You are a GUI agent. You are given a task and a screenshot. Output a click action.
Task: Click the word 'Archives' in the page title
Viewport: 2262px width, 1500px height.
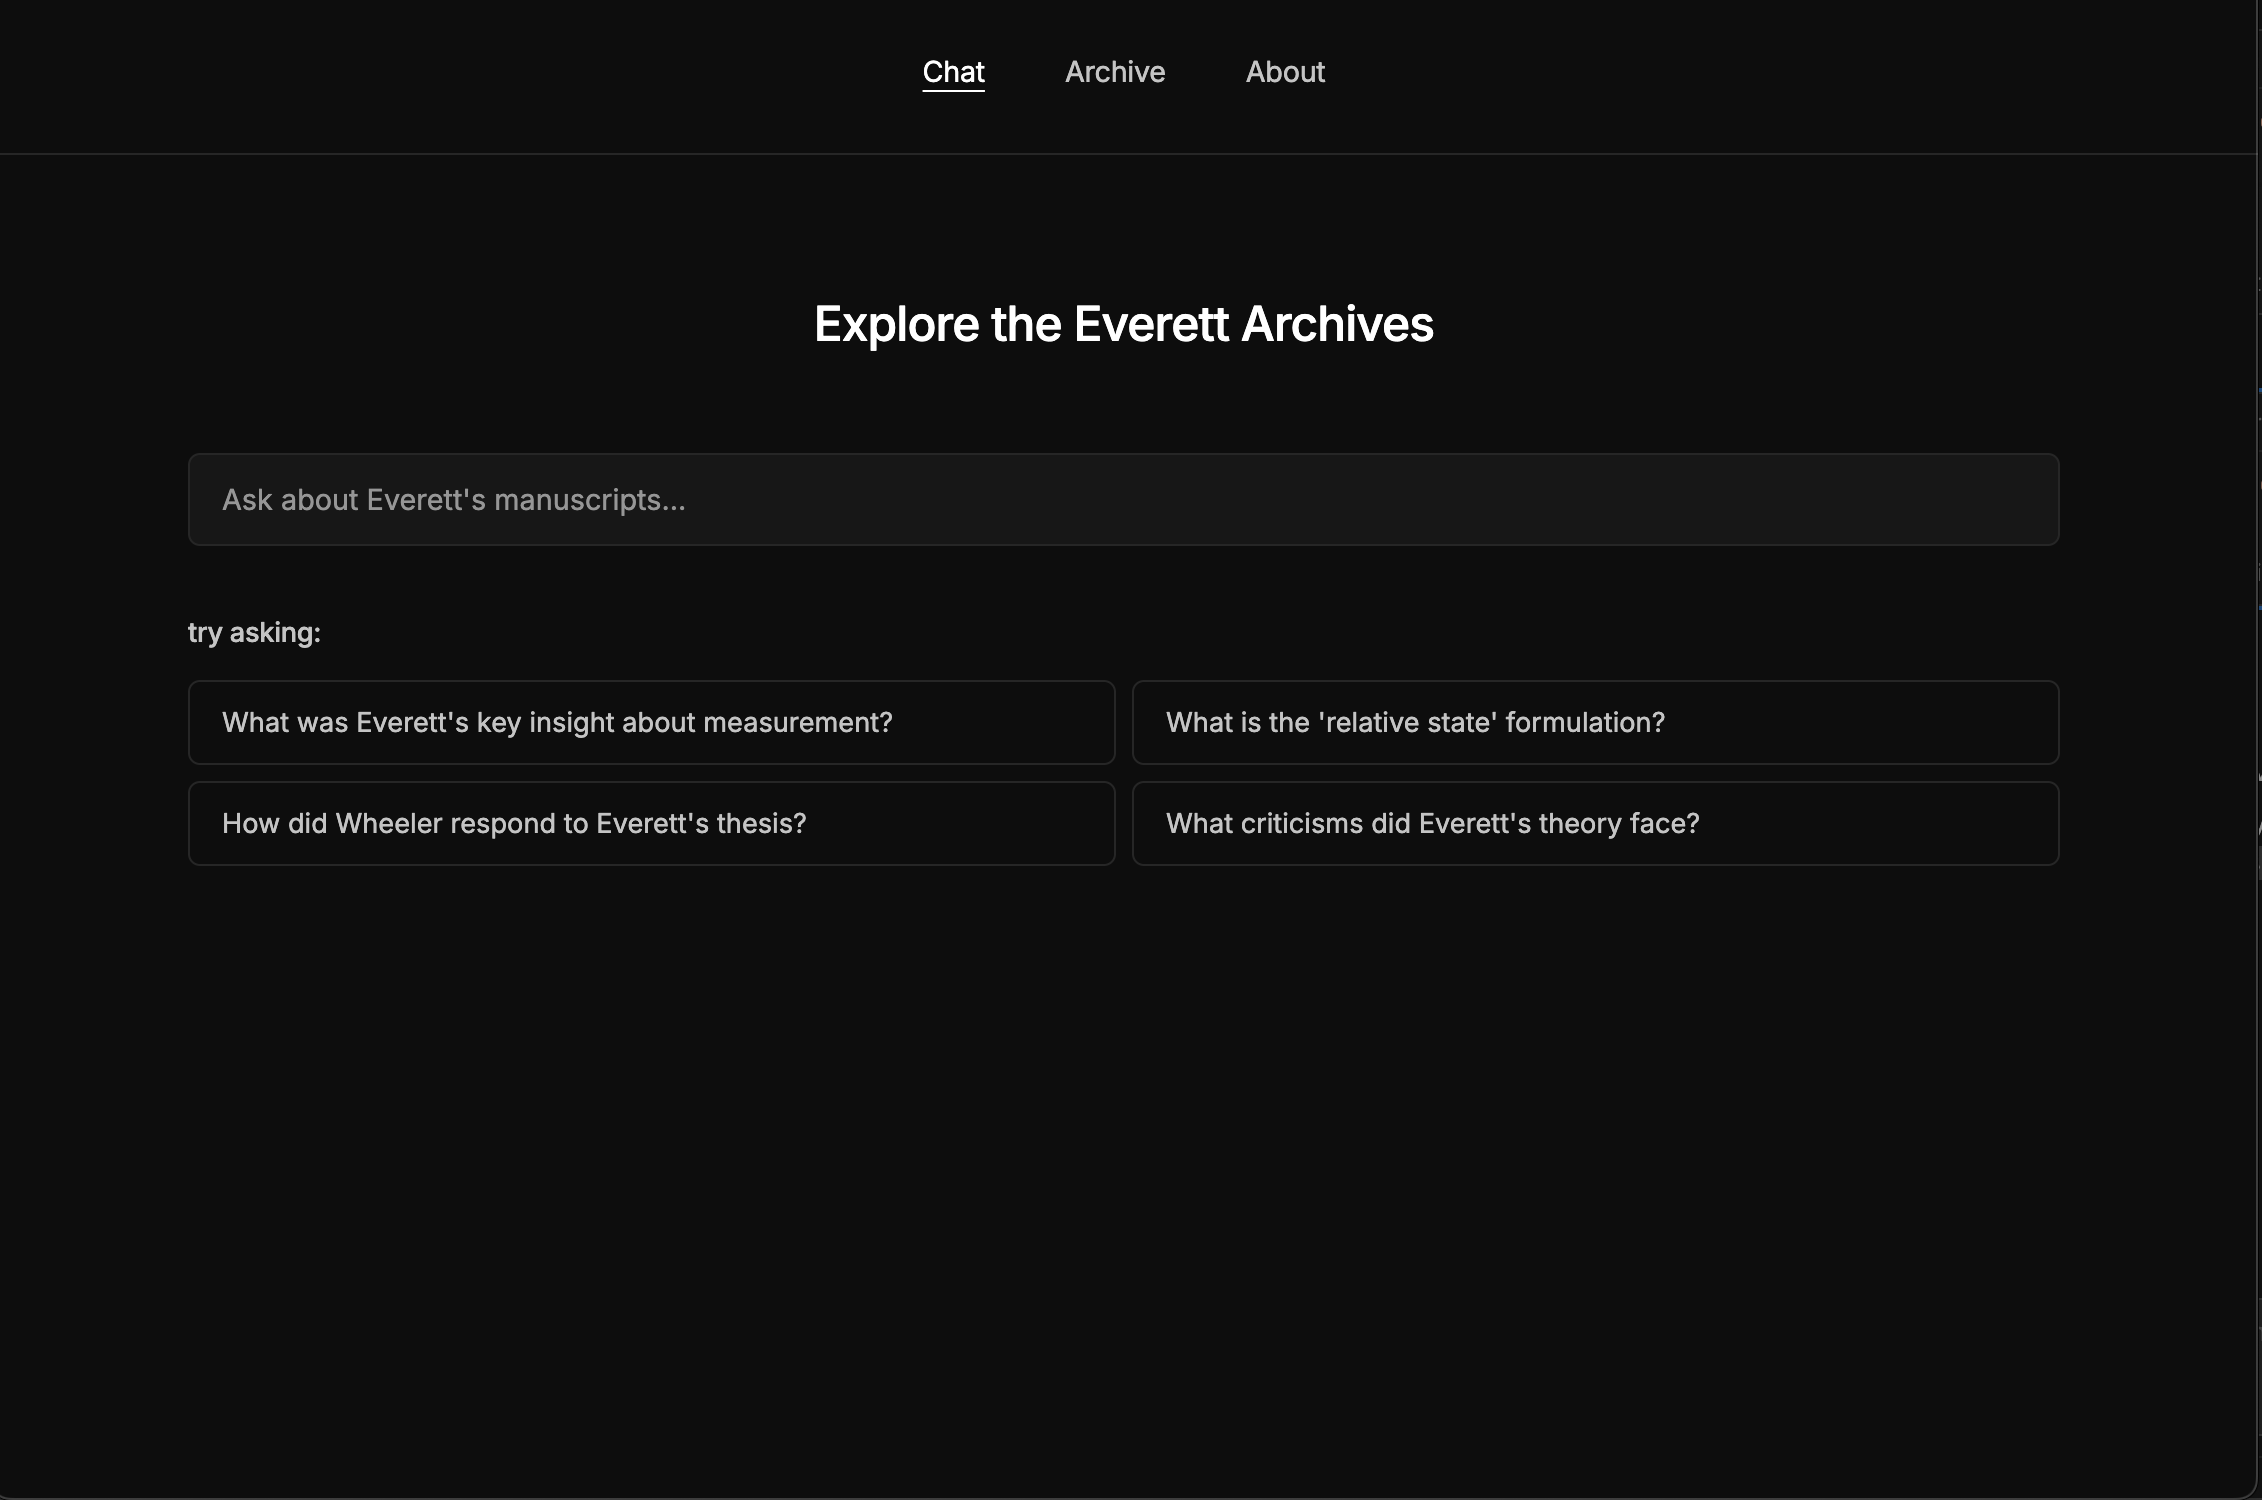tap(1336, 324)
